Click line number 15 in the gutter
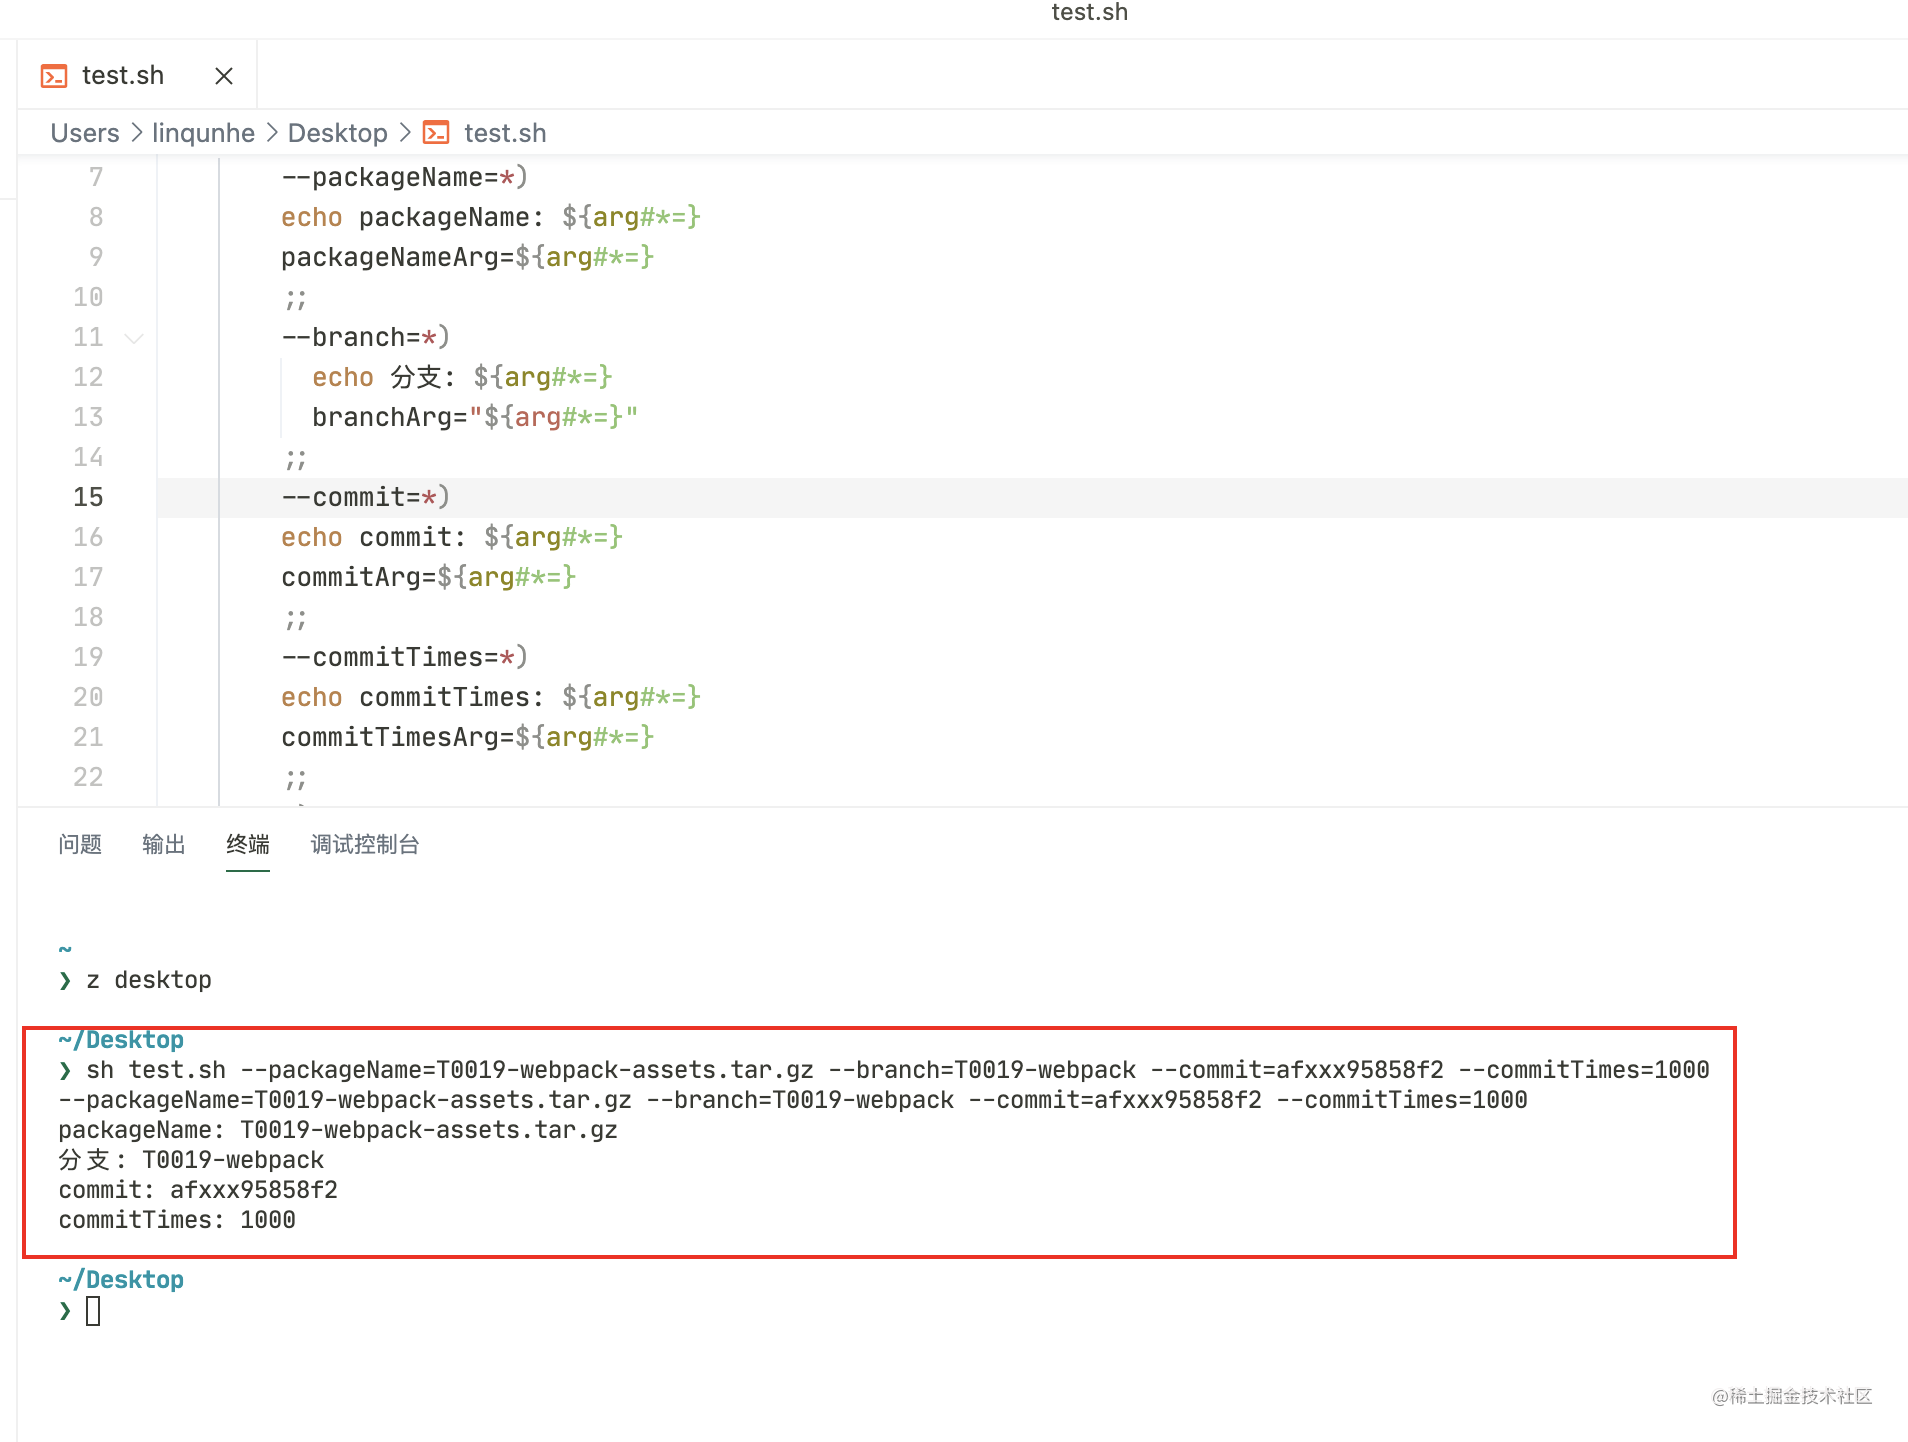This screenshot has width=1908, height=1442. click(x=88, y=497)
